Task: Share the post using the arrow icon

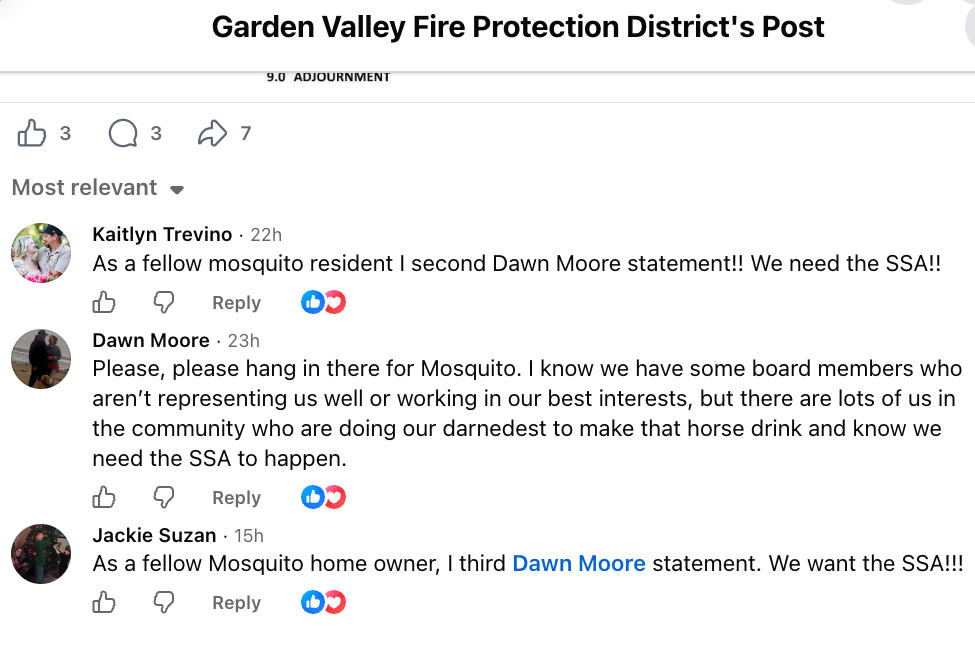Action: click(213, 132)
